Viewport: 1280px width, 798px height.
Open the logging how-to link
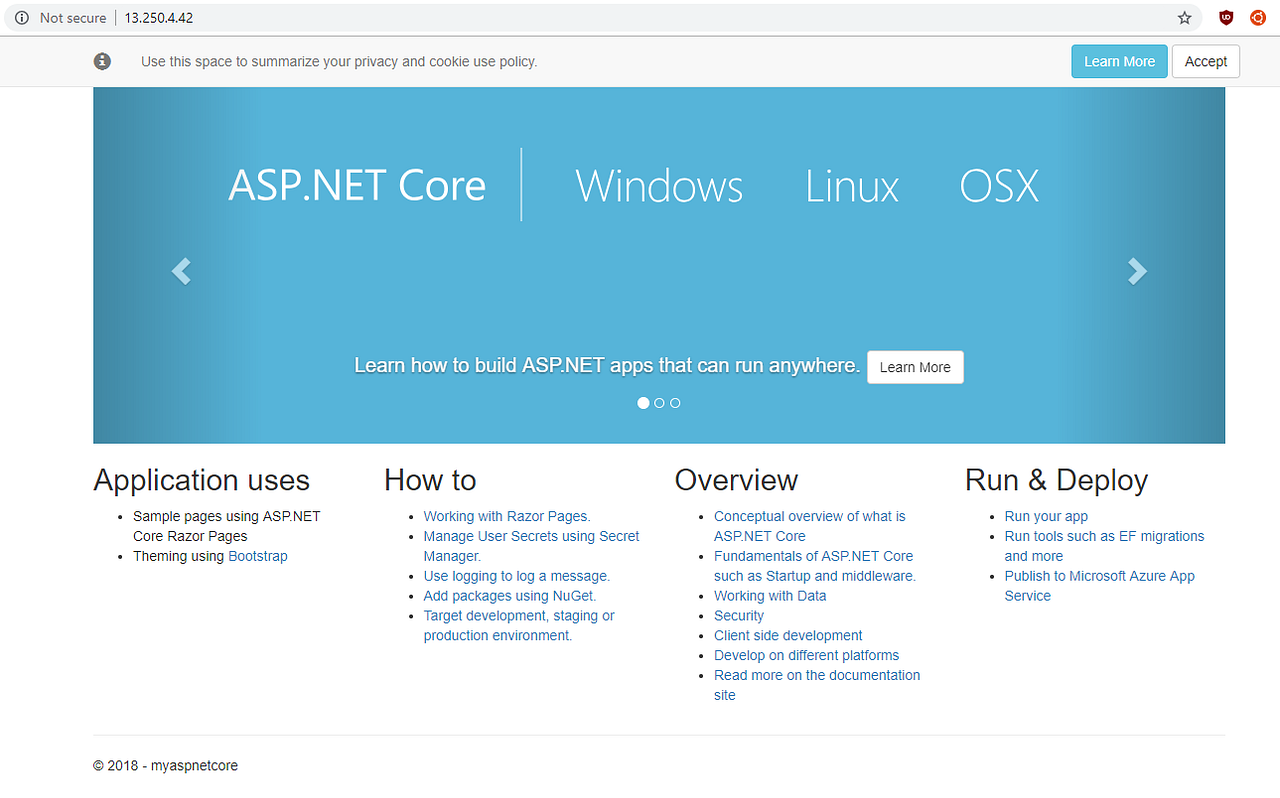pyautogui.click(x=516, y=576)
